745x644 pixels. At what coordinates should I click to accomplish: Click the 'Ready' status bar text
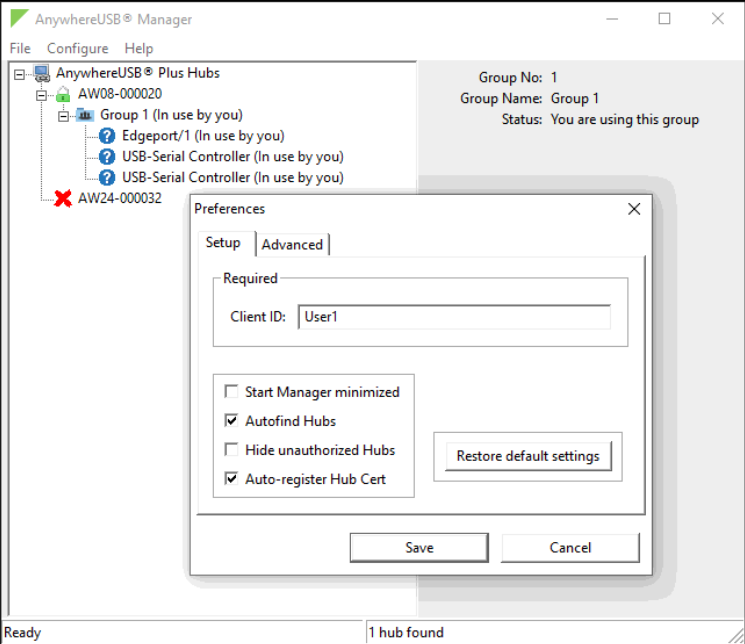click(22, 633)
